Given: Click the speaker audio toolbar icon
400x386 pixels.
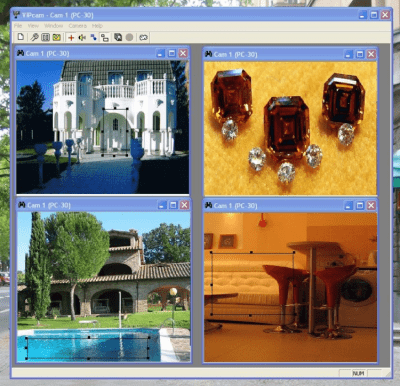Looking at the screenshot, I should point(82,37).
